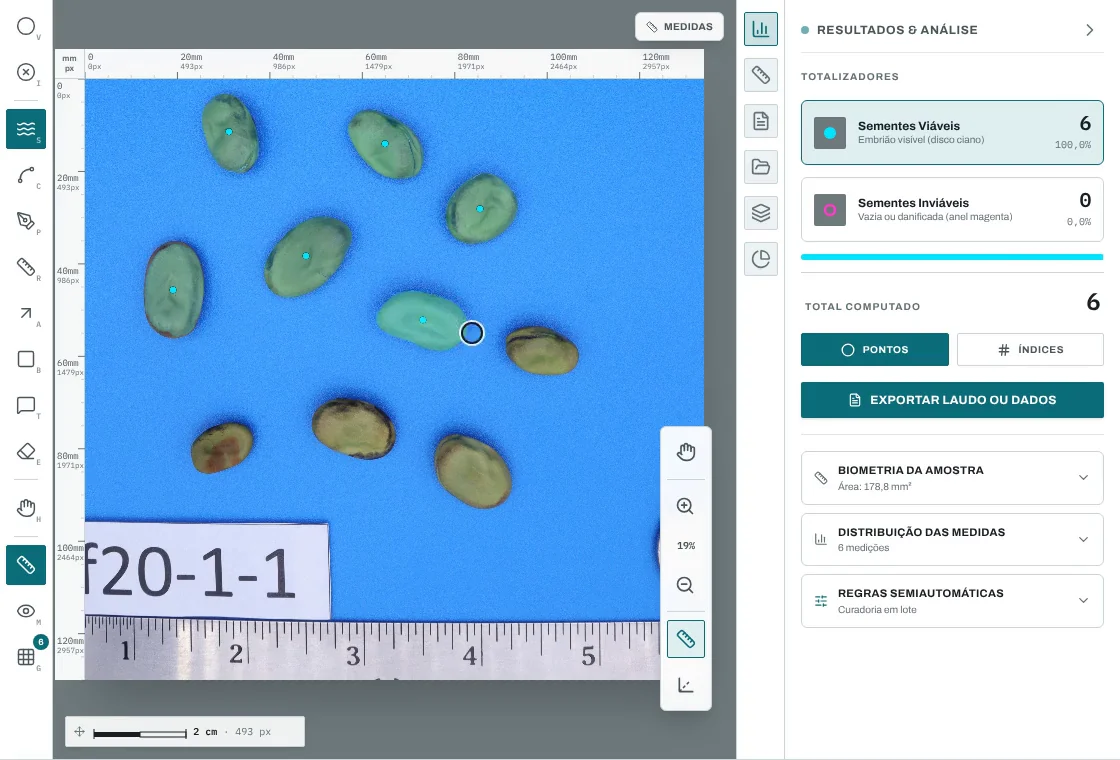Click the '6 medições' text
Screen dimensions: 1120x760
tap(864, 548)
